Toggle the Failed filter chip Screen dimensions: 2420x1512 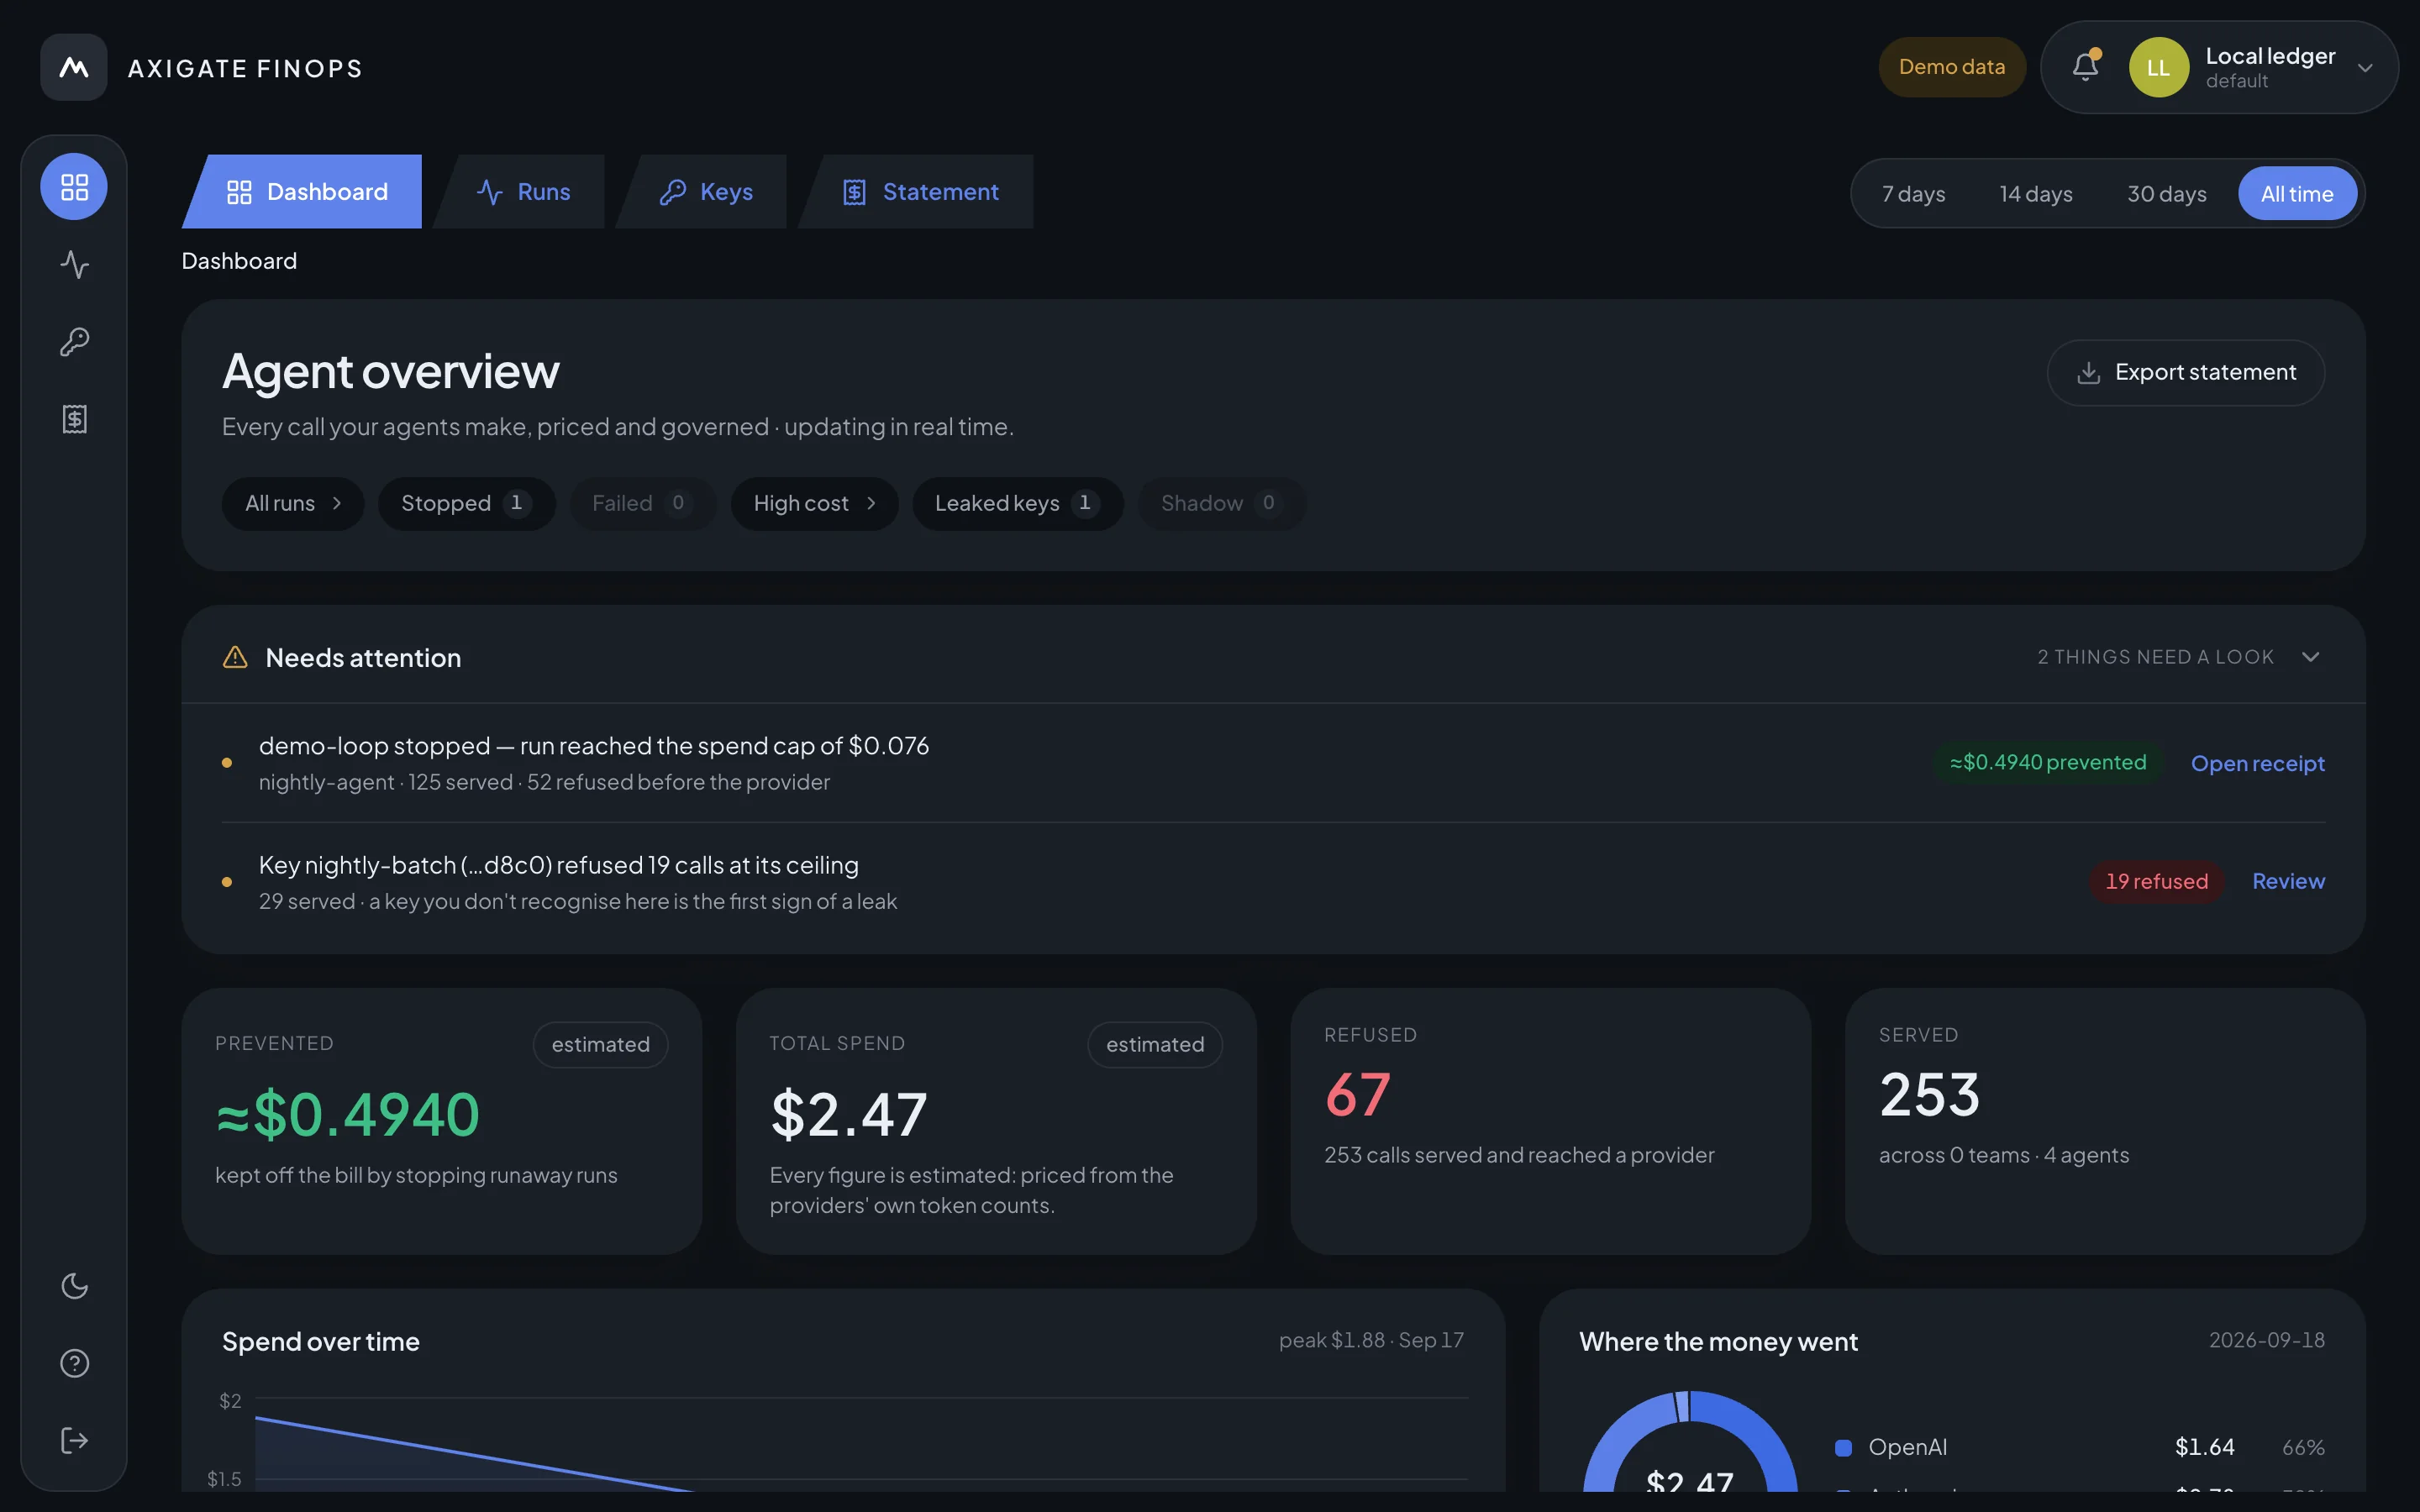coord(642,503)
